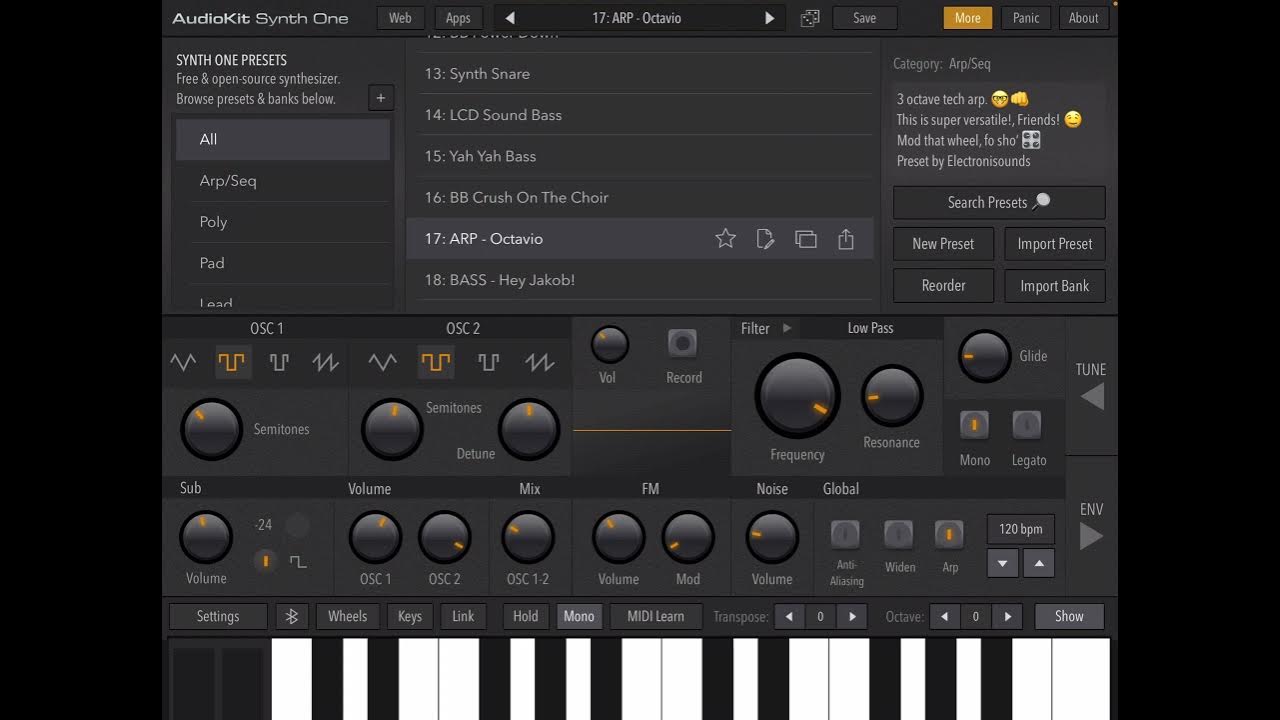The height and width of the screenshot is (720, 1280).
Task: Click the Reorder button
Action: point(943,286)
